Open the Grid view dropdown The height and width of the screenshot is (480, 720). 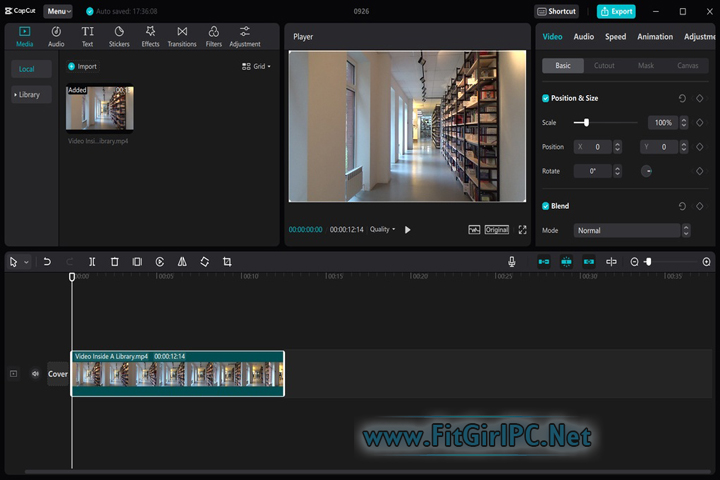(x=256, y=66)
